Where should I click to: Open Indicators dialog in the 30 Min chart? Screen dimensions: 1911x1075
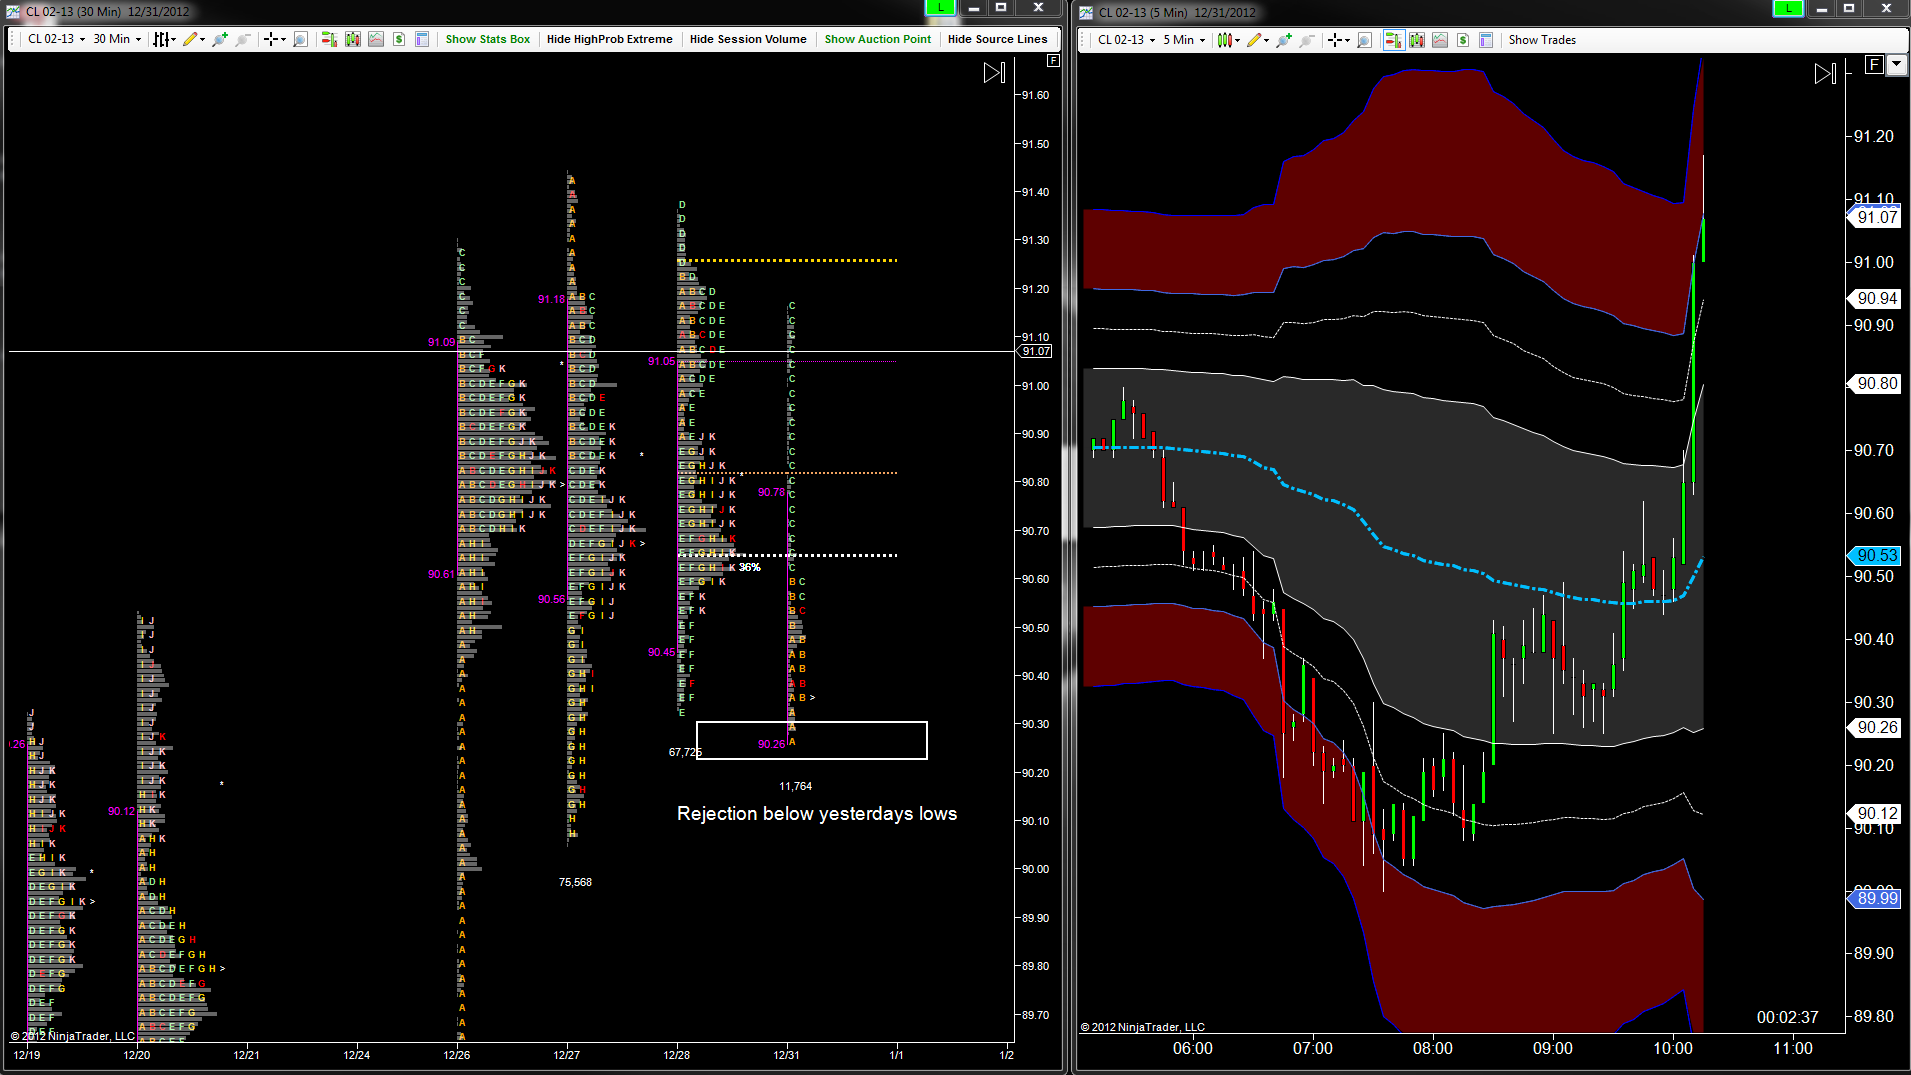376,39
